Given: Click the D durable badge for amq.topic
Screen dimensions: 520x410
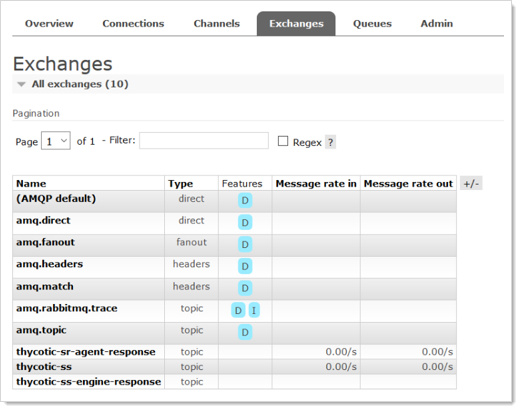Looking at the screenshot, I should pos(245,332).
